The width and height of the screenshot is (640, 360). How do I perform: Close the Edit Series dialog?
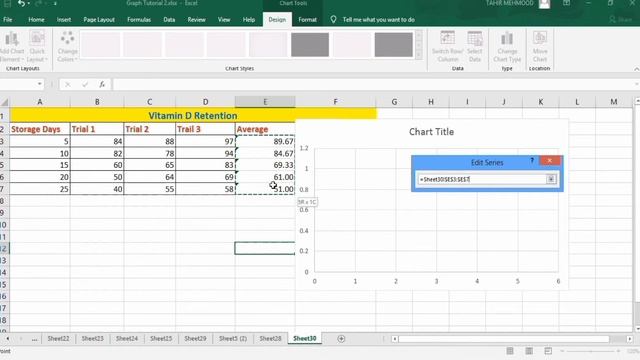550,161
